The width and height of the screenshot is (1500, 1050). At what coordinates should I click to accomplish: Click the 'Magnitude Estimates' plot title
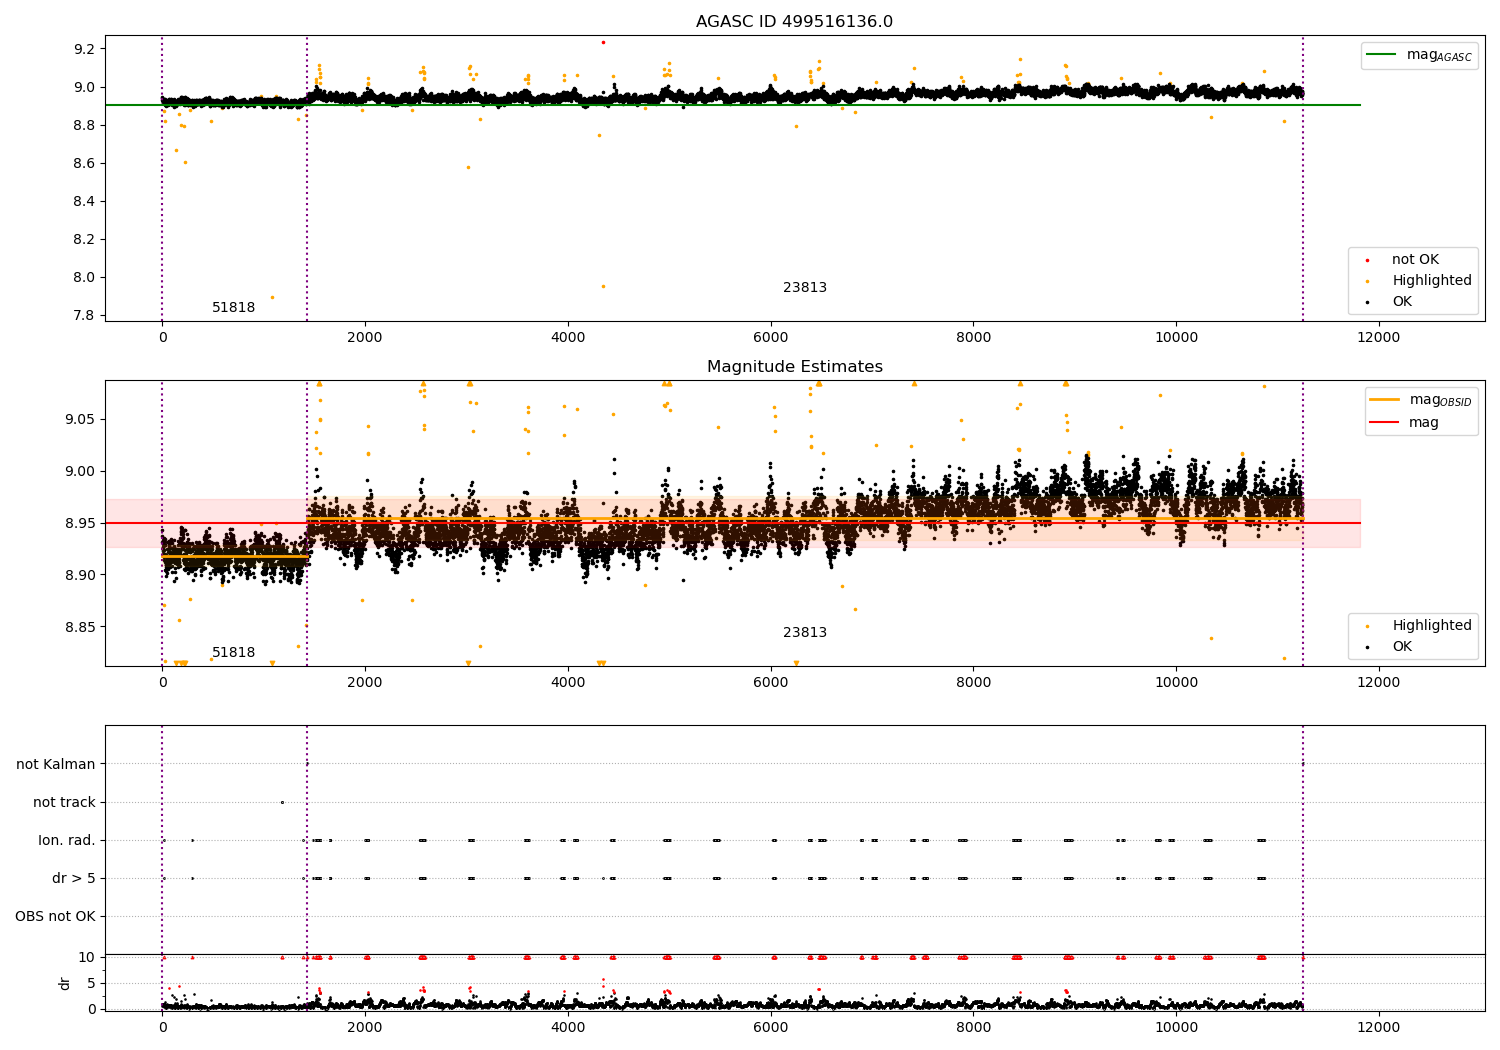[x=794, y=367]
